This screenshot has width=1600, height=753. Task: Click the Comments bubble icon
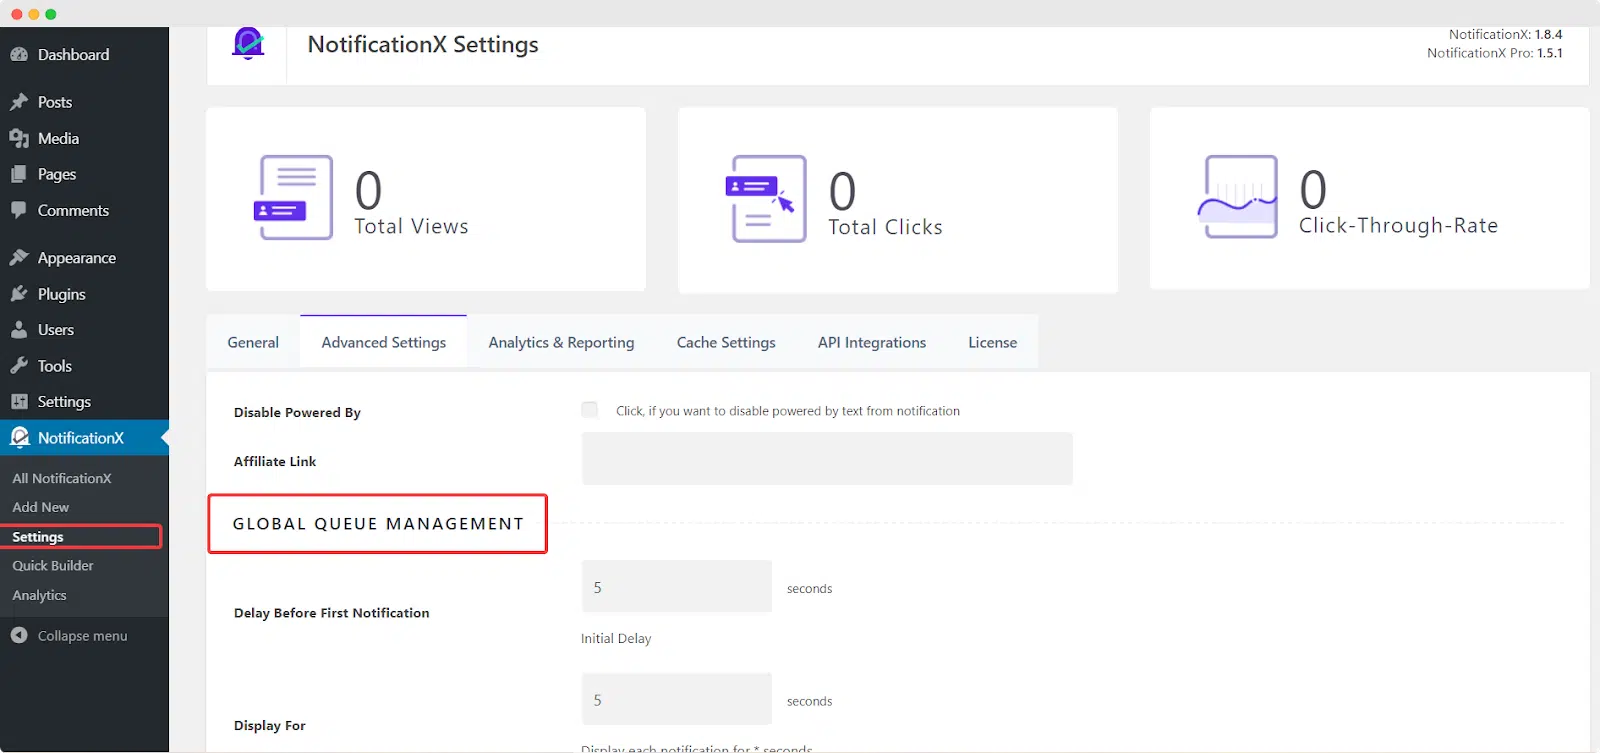click(19, 210)
